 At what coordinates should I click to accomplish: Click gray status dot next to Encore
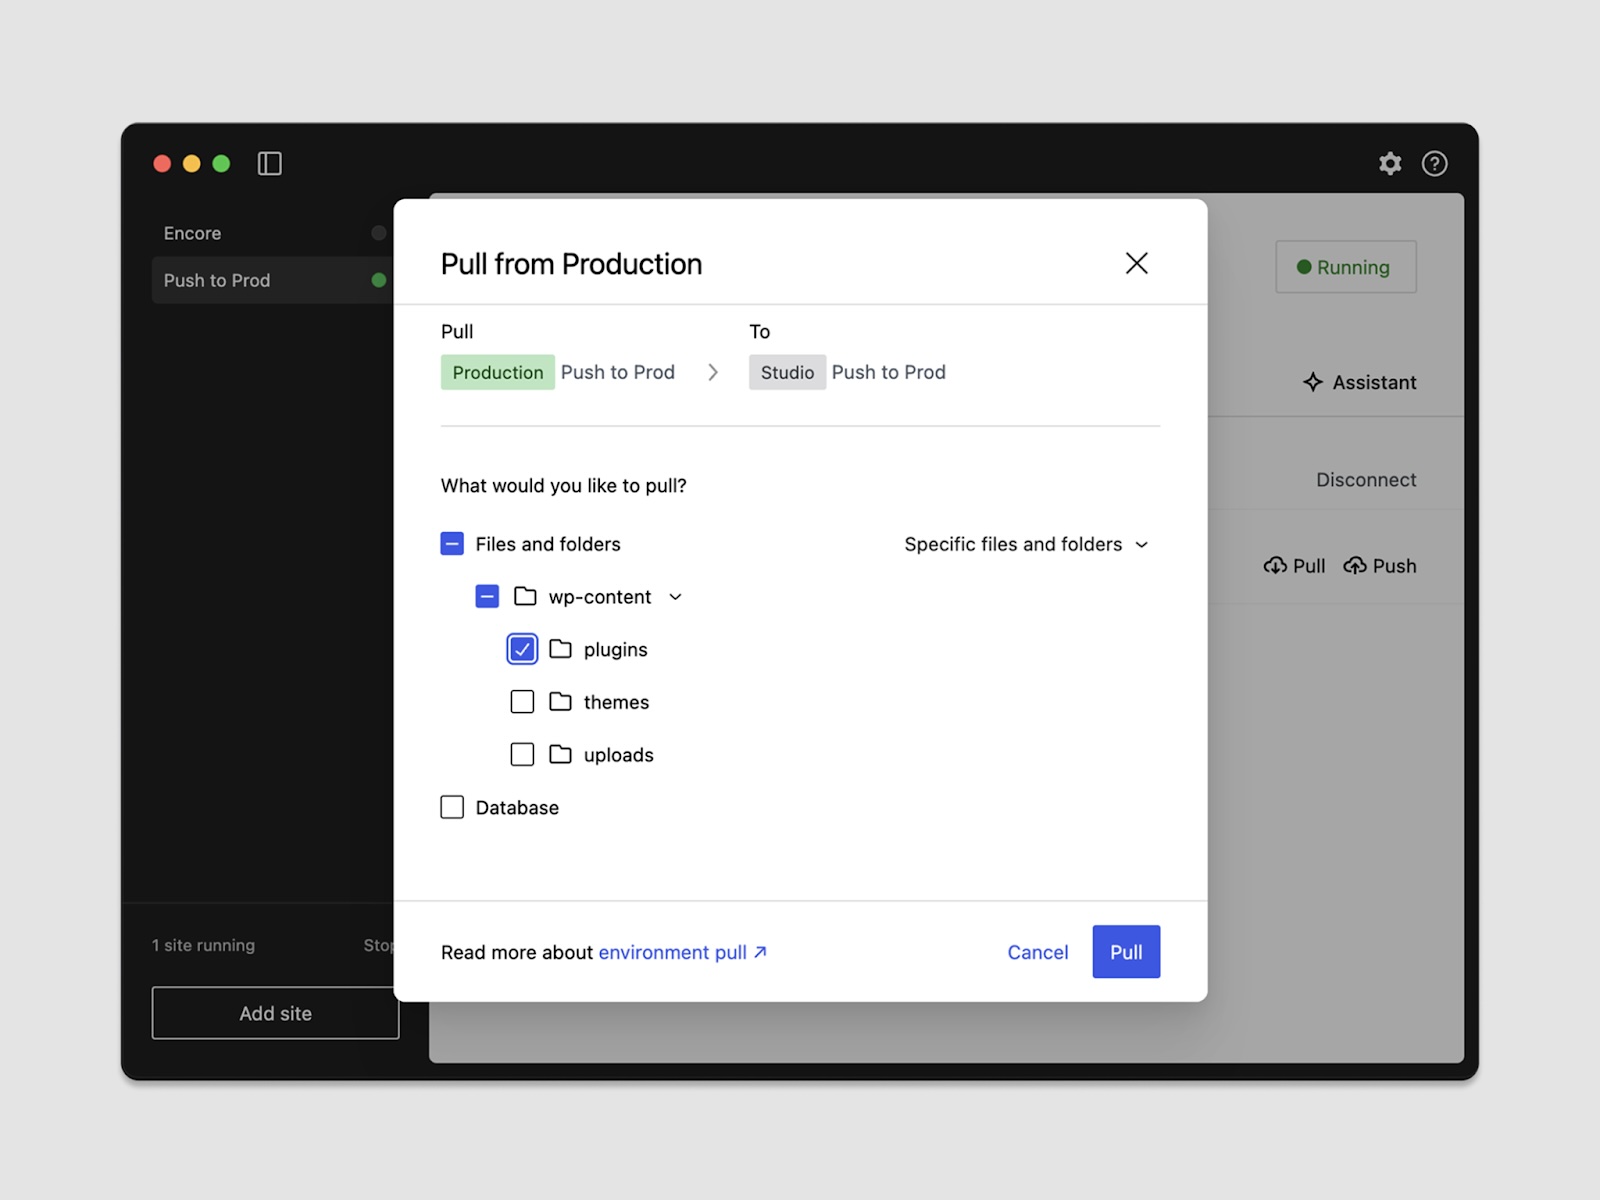(378, 233)
